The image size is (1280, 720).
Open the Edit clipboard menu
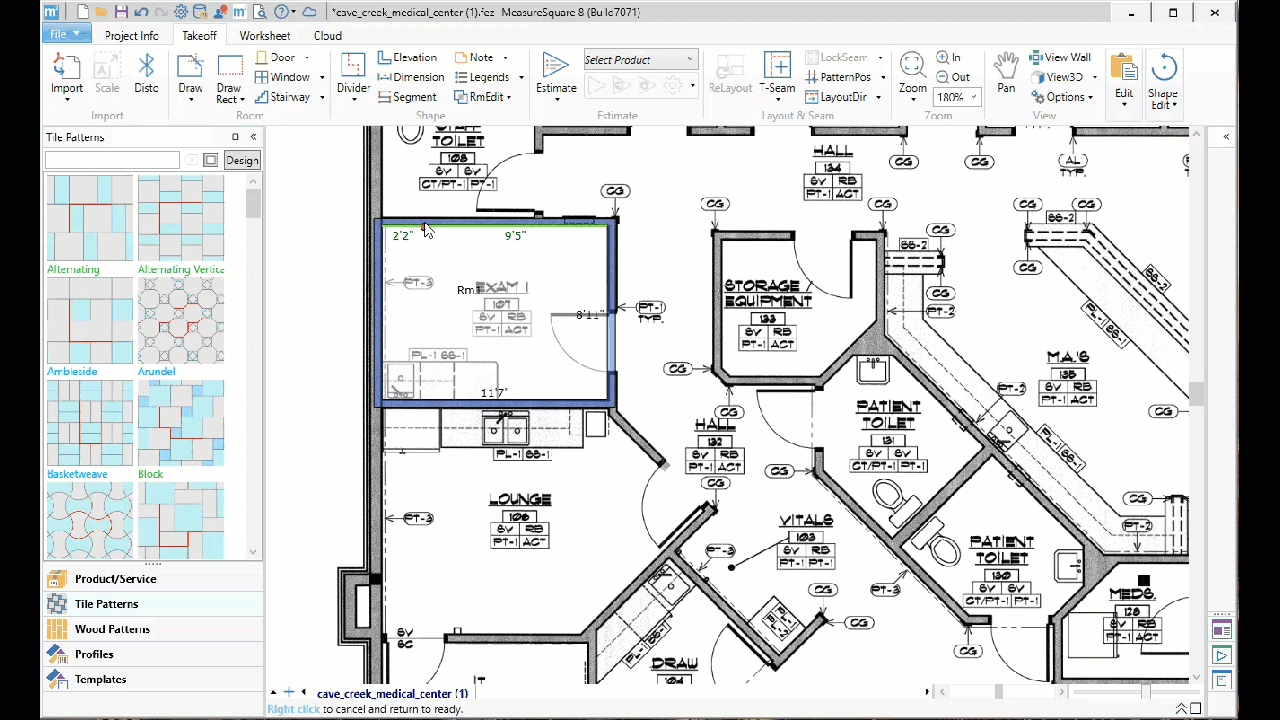(x=1124, y=78)
